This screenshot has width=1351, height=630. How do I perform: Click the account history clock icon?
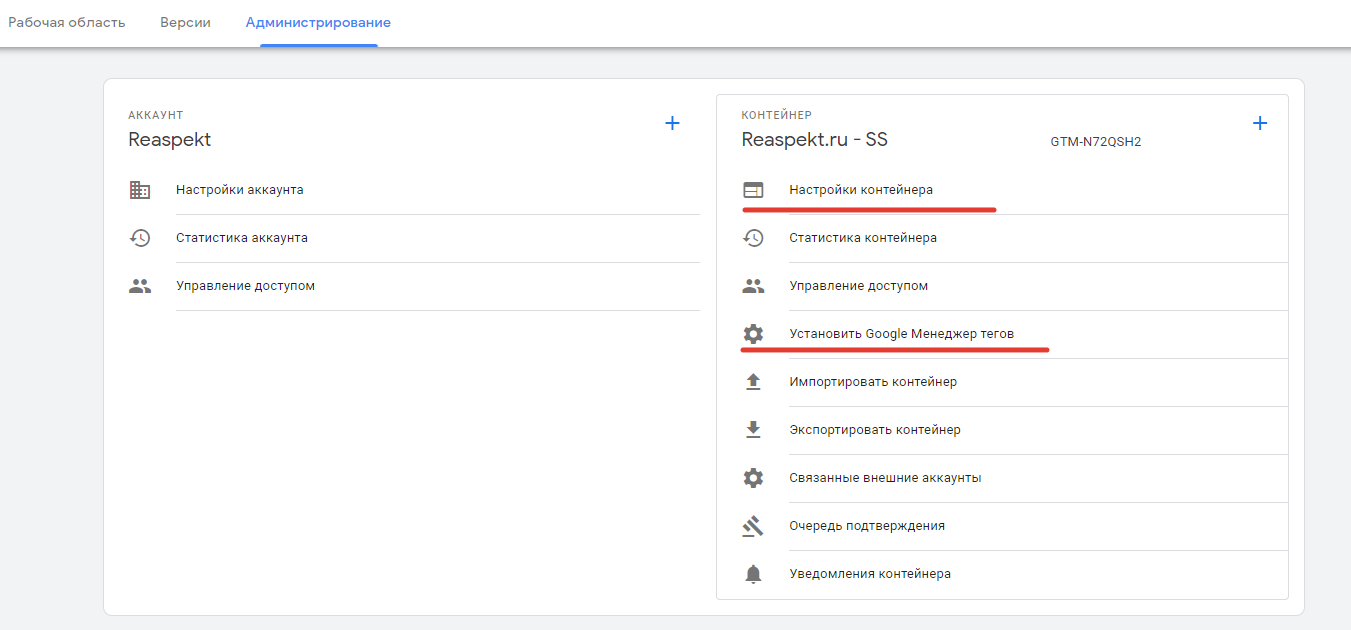(x=140, y=238)
